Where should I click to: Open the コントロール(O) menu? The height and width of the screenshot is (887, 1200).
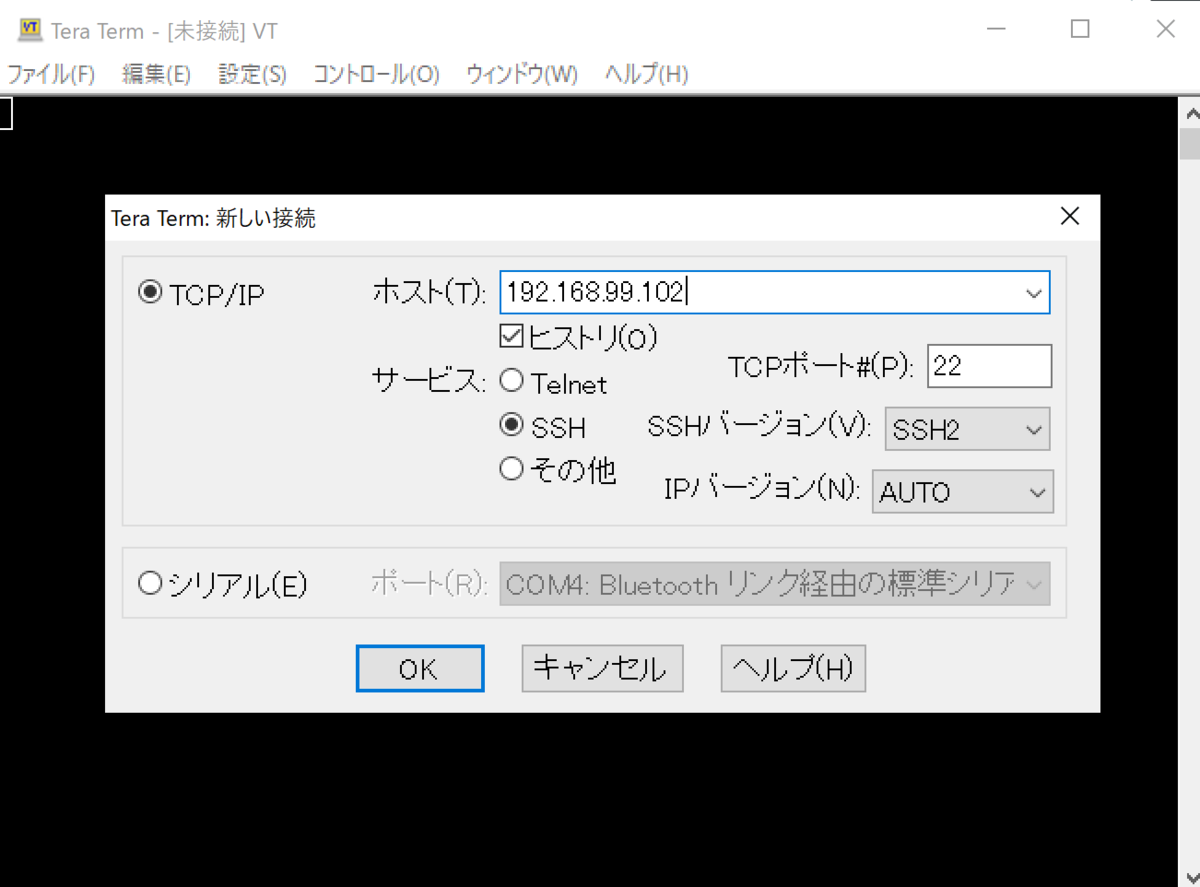pyautogui.click(x=376, y=74)
